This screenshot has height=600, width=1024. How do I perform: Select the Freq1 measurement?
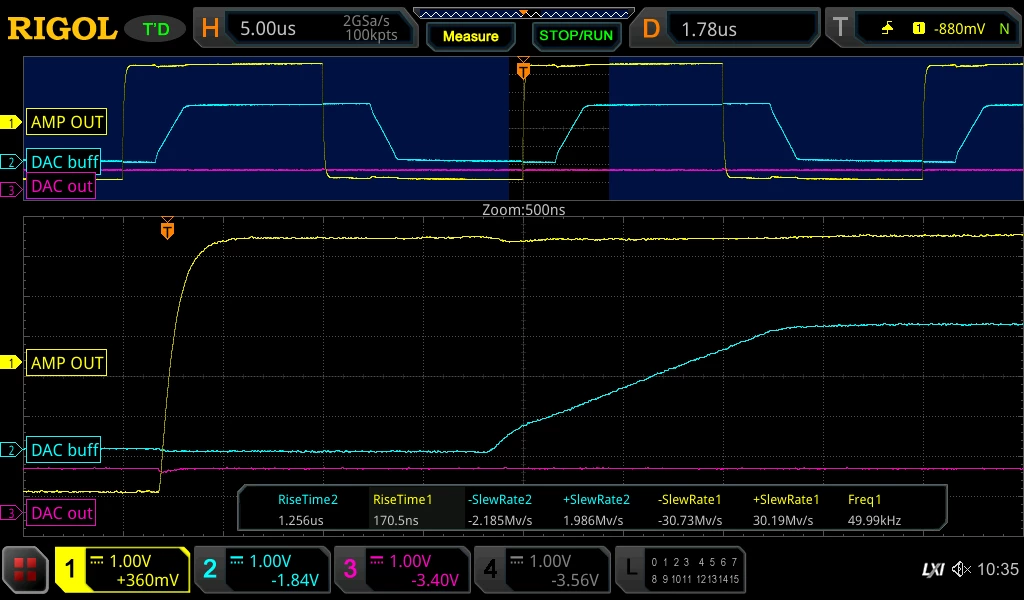pos(874,509)
